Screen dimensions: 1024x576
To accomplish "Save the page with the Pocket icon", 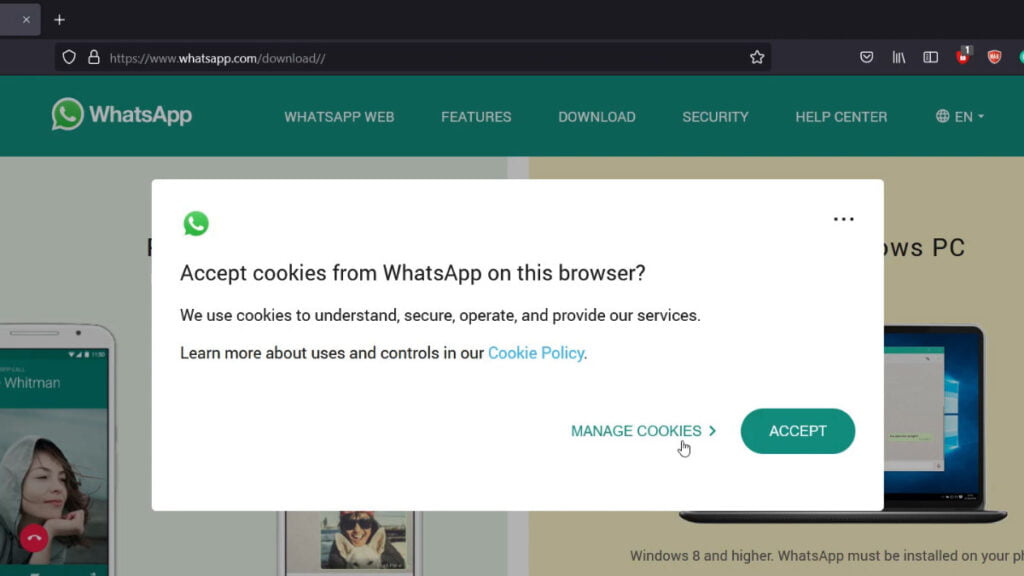I will coord(866,57).
